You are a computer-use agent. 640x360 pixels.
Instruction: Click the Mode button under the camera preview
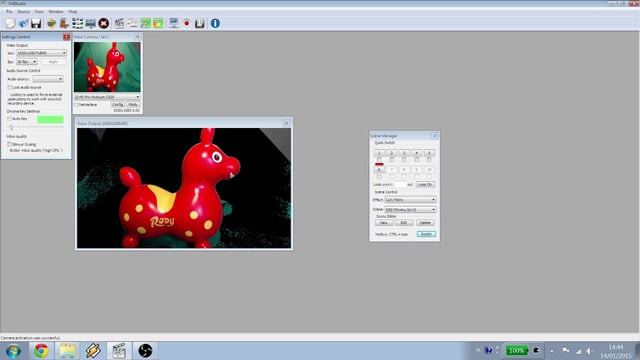coord(133,105)
